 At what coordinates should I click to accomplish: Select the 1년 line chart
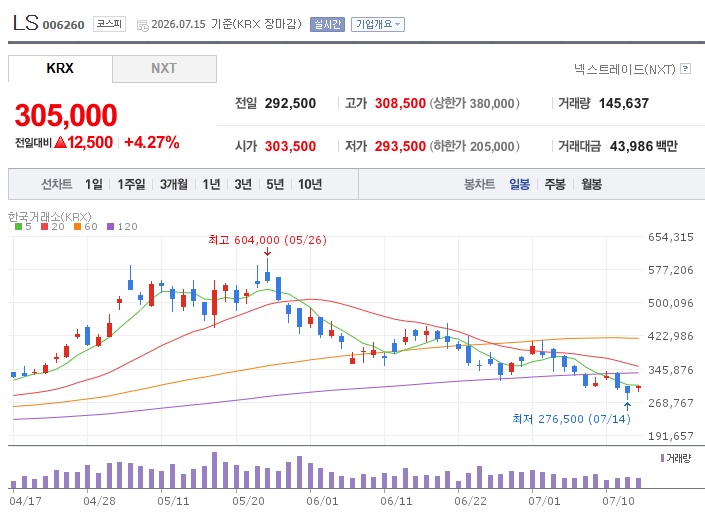(x=211, y=184)
